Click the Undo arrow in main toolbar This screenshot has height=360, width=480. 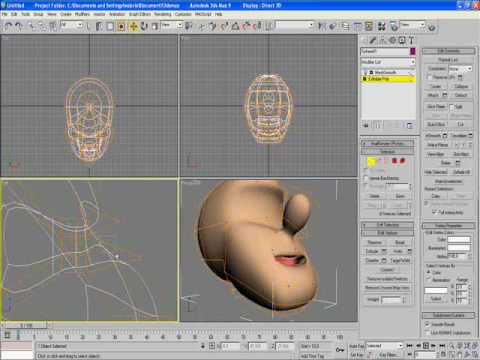coord(9,26)
